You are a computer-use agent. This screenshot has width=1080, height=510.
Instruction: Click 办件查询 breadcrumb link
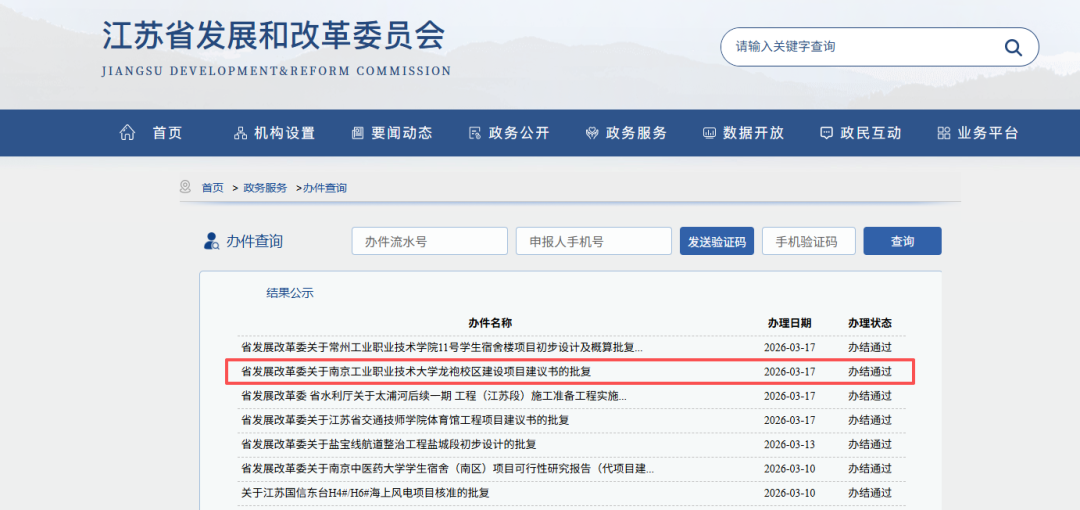(x=324, y=187)
